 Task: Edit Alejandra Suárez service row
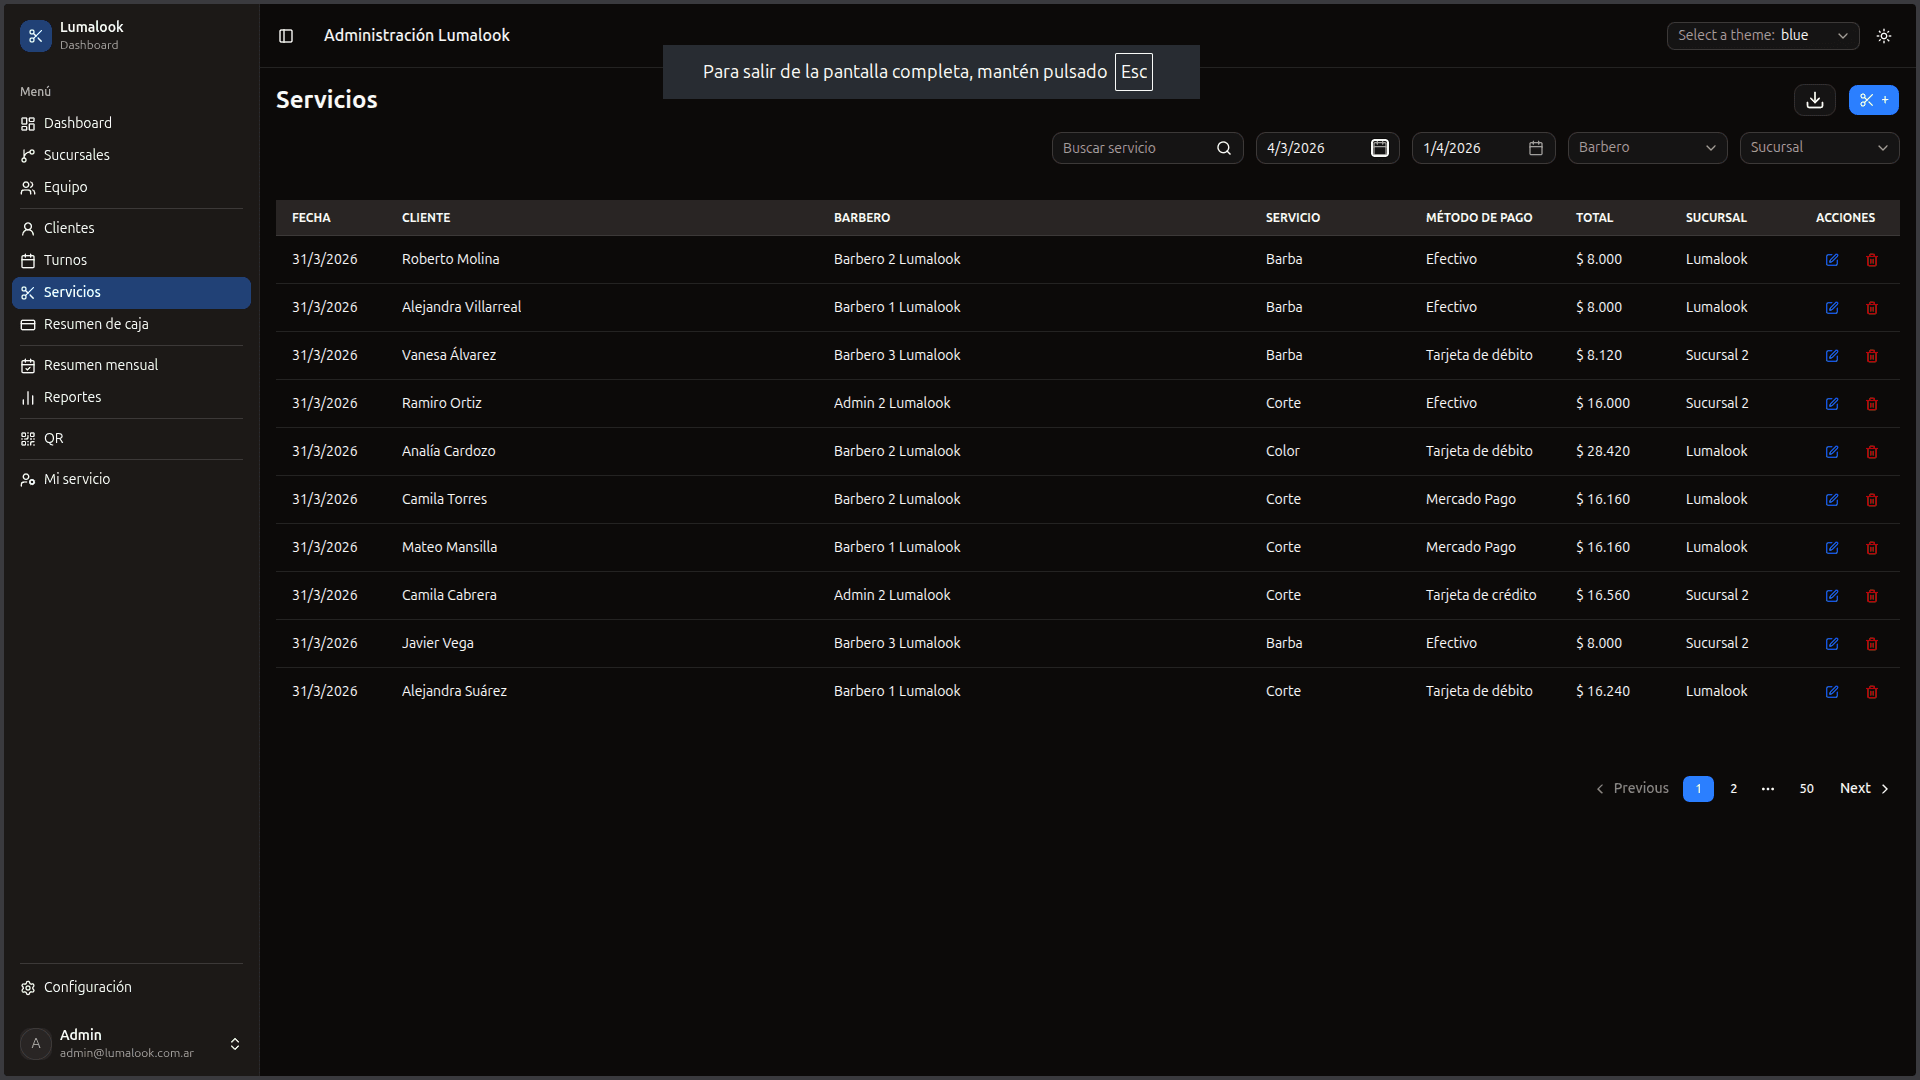coord(1832,692)
